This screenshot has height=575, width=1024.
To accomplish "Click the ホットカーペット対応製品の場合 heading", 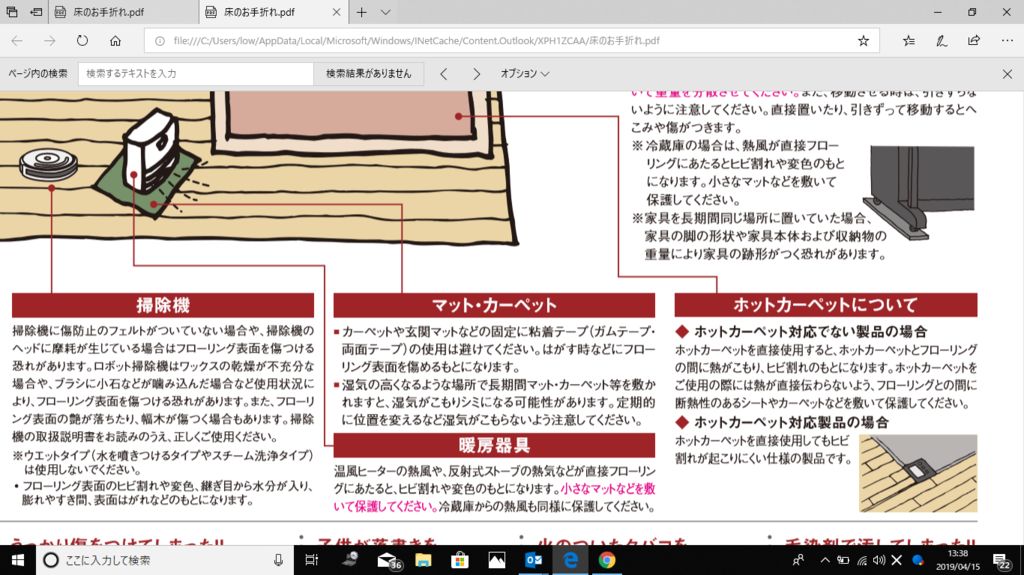I will [x=791, y=422].
